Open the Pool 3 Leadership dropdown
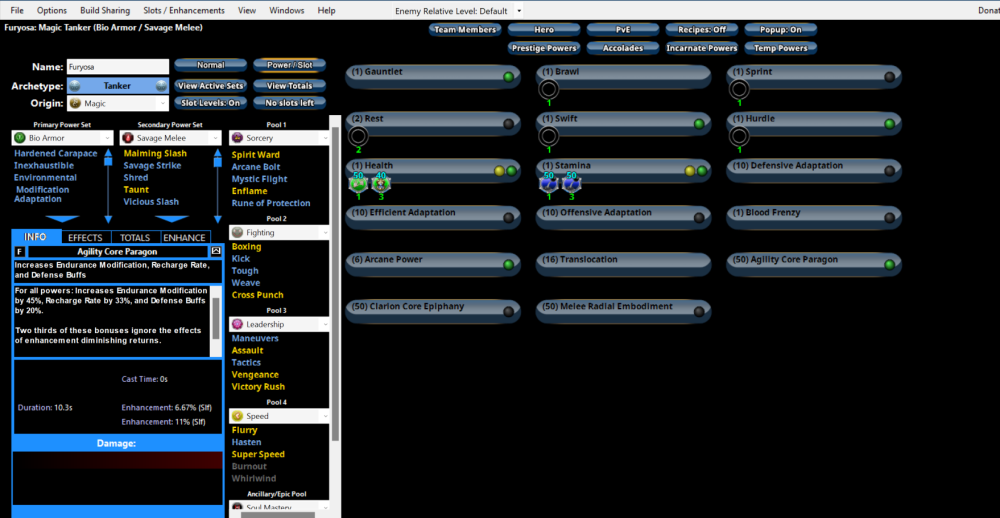The width and height of the screenshot is (1000, 518). click(x=278, y=325)
